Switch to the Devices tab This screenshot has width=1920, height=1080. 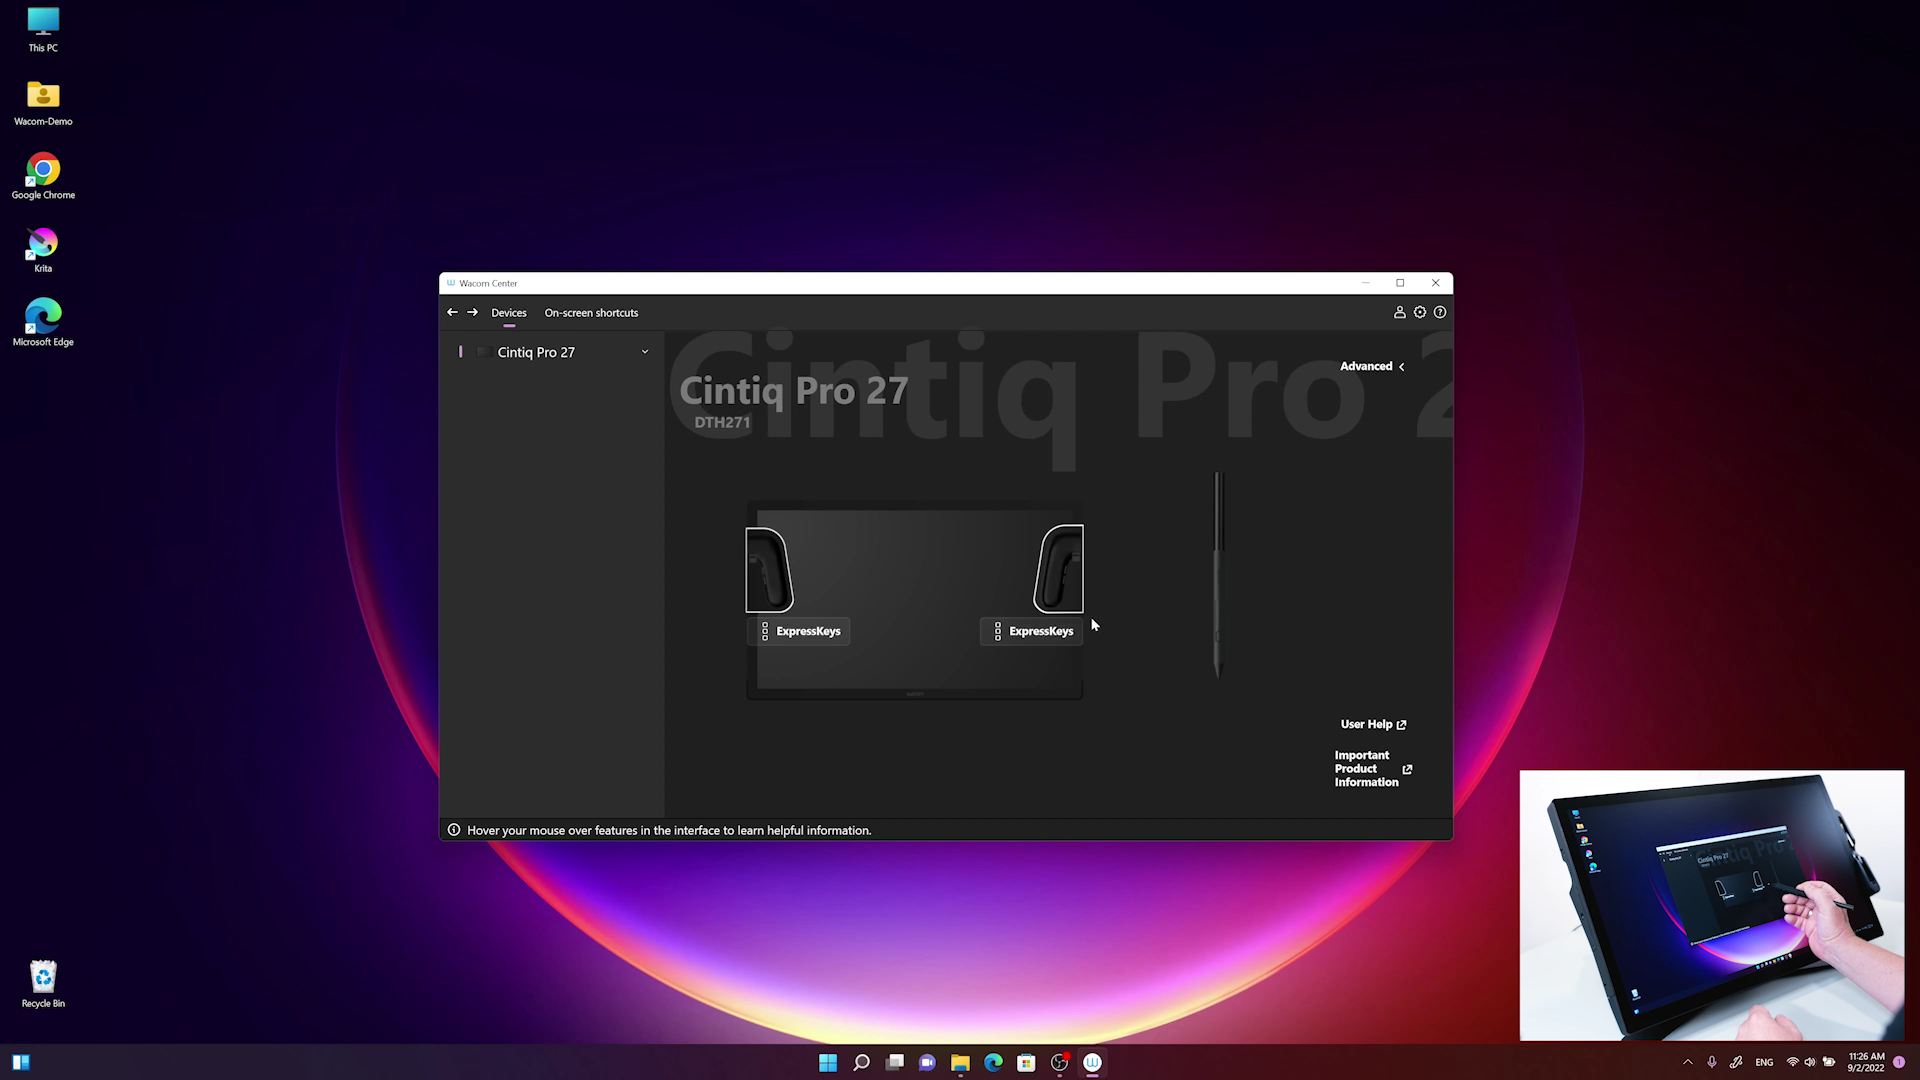point(508,313)
